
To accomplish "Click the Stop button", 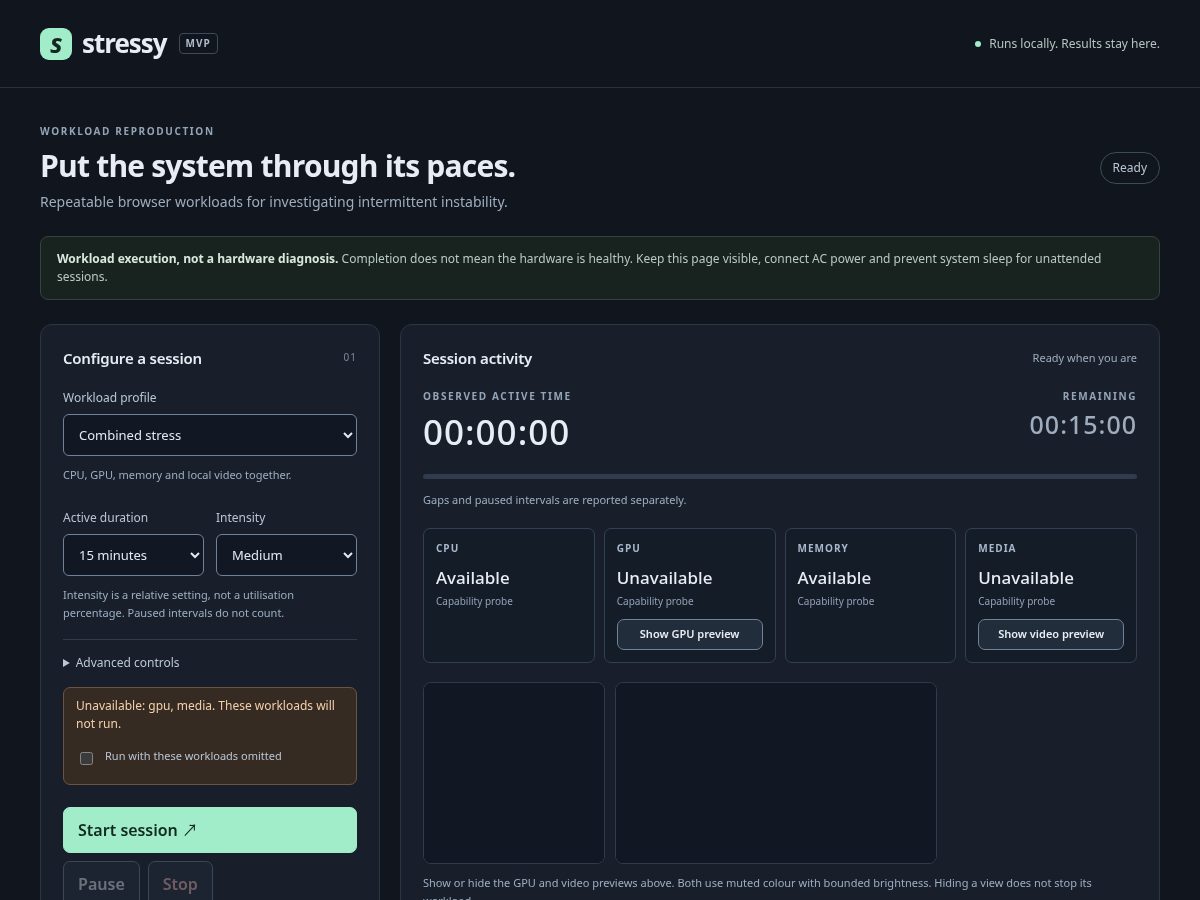I will point(180,883).
